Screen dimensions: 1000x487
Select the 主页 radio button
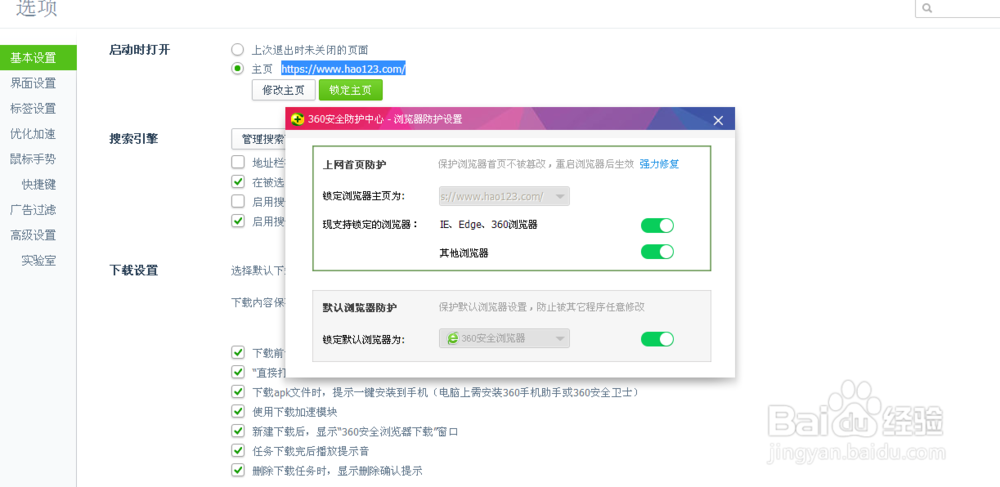point(237,68)
